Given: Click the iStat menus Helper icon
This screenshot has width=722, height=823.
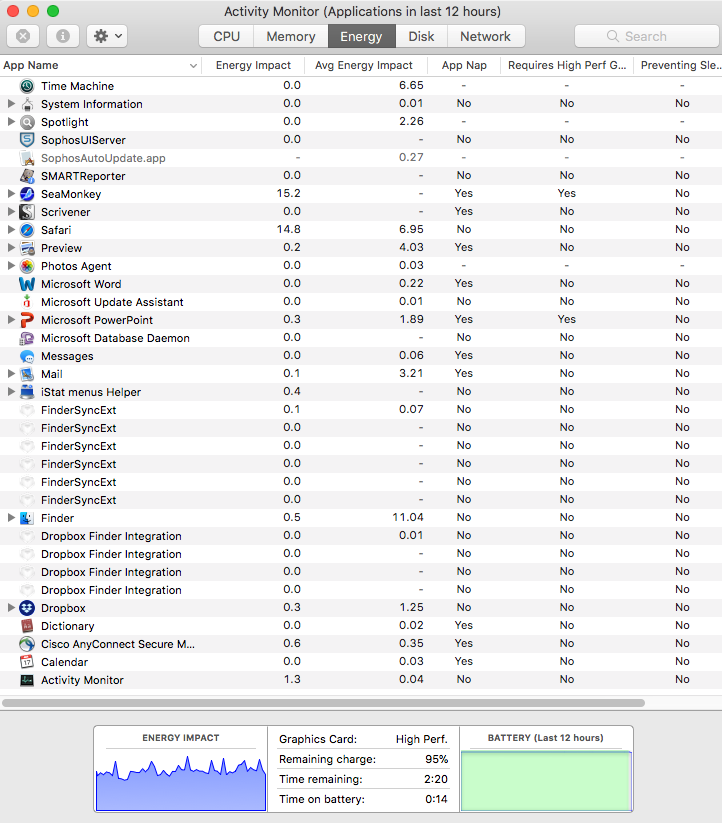Looking at the screenshot, I should 27,392.
